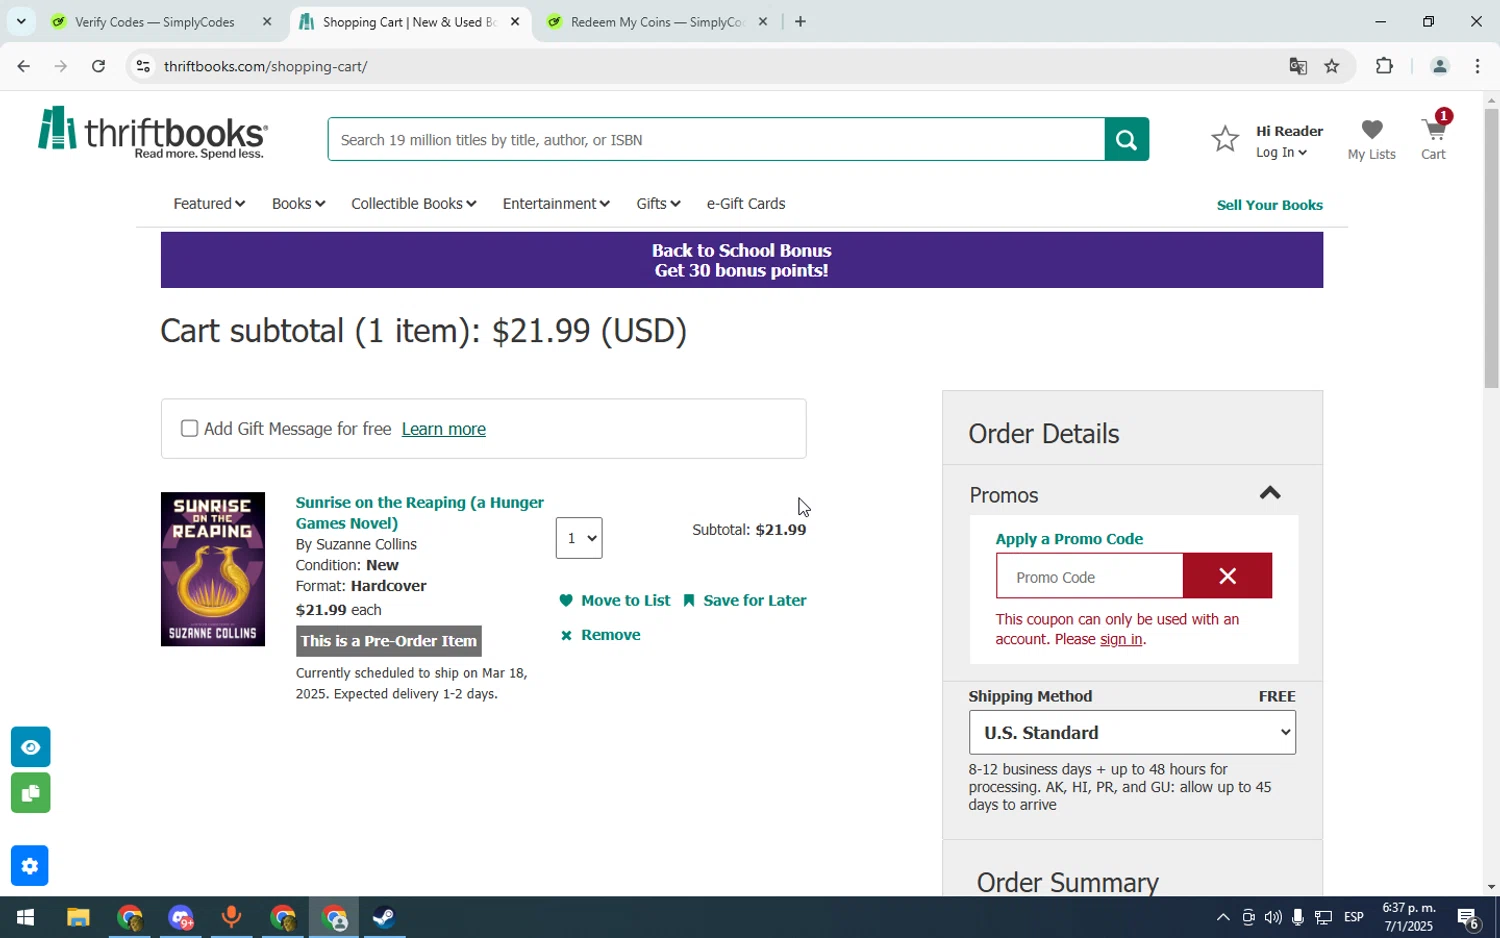Check the Add Gift Message checkbox

[x=189, y=428]
